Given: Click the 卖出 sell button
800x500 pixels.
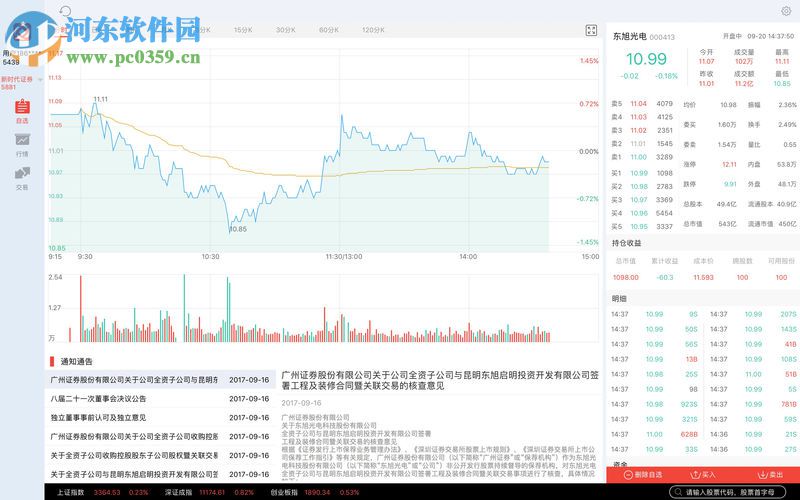Looking at the screenshot, I should [770, 474].
